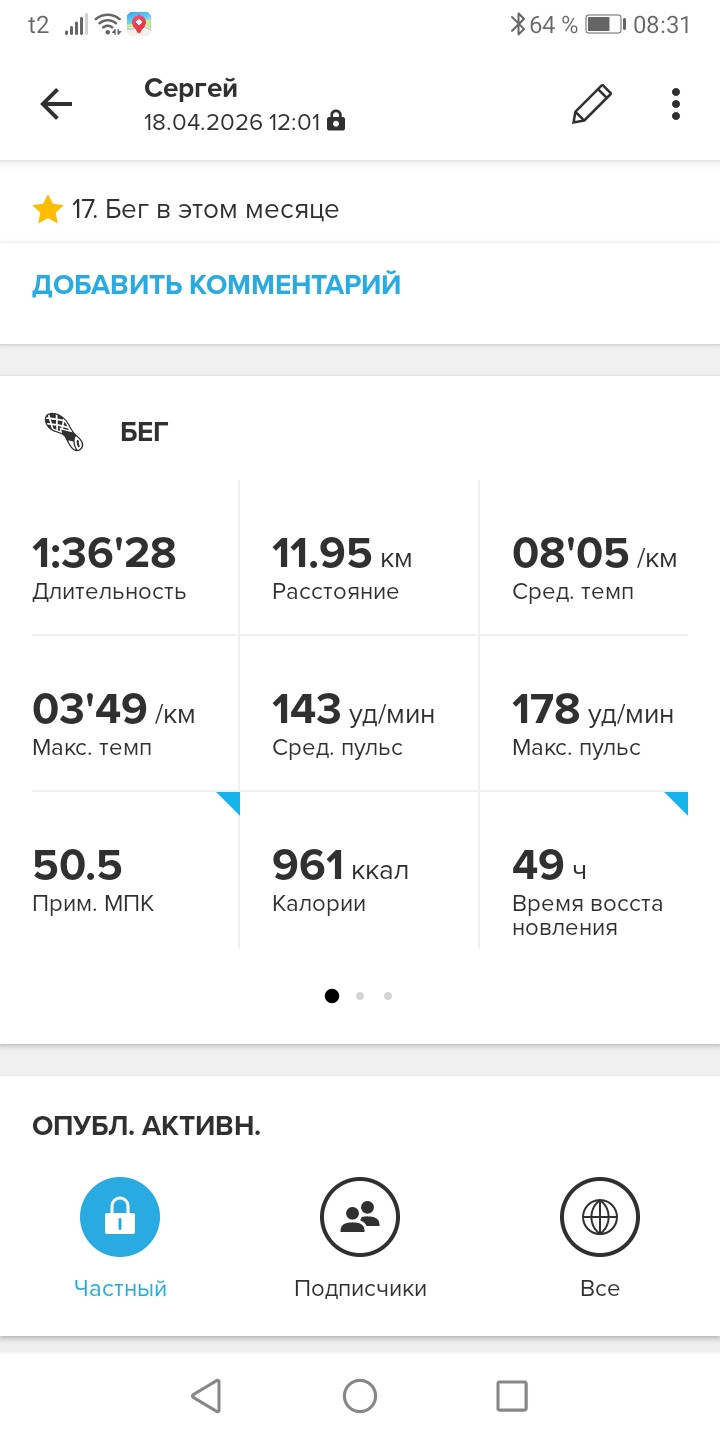Select Частный privacy lock option
Image resolution: width=720 pixels, height=1440 pixels.
120,1217
